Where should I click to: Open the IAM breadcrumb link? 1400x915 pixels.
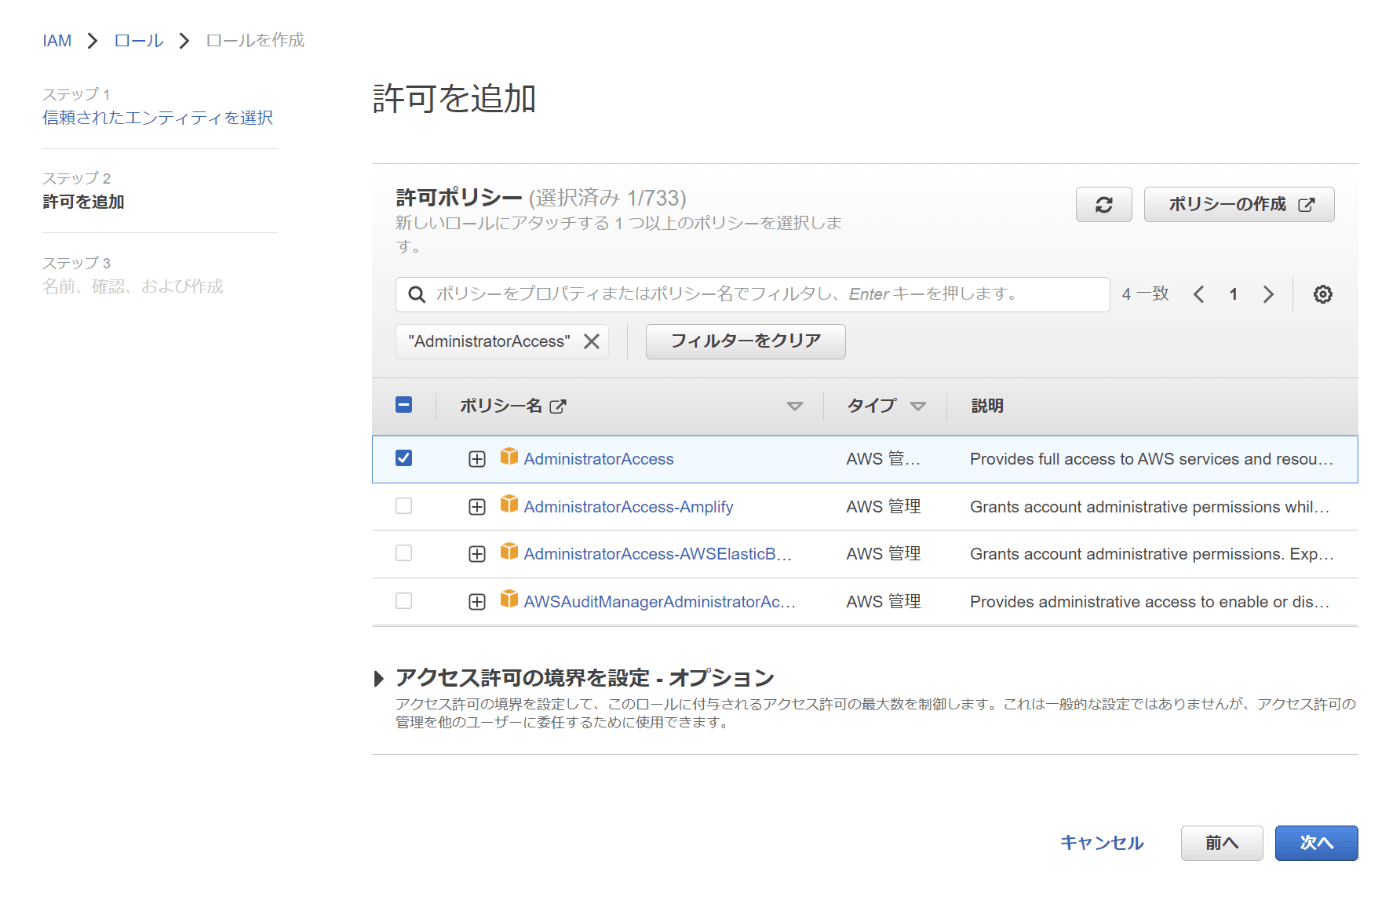coord(57,41)
